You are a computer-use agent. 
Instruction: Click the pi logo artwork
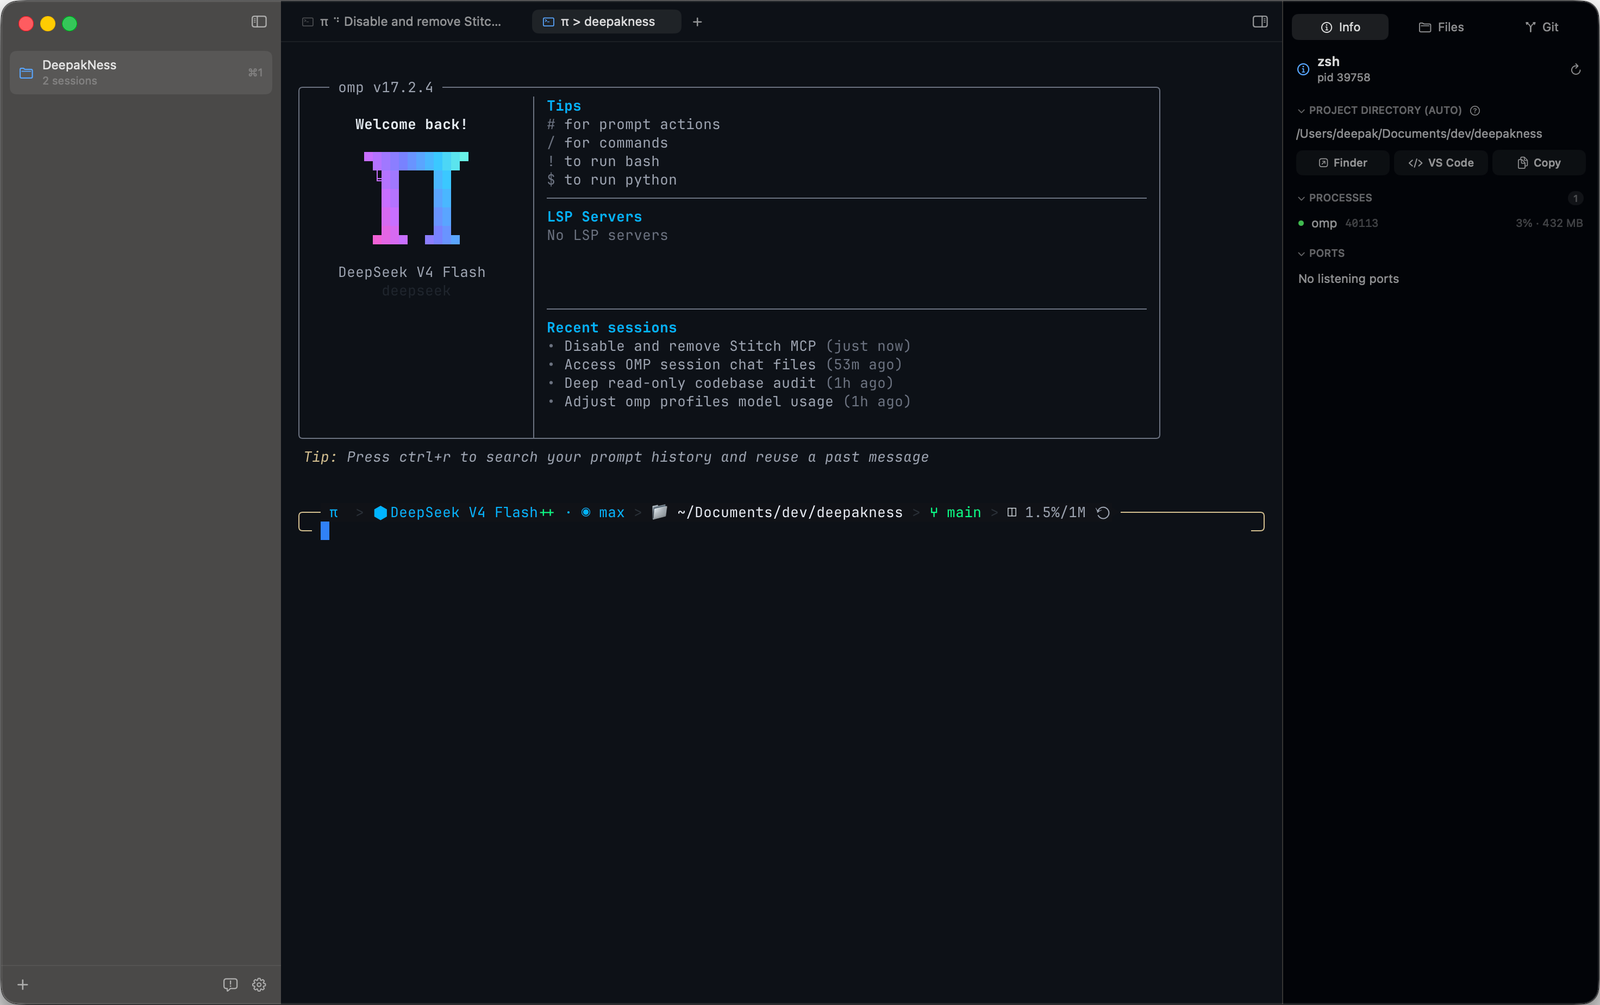(x=416, y=198)
